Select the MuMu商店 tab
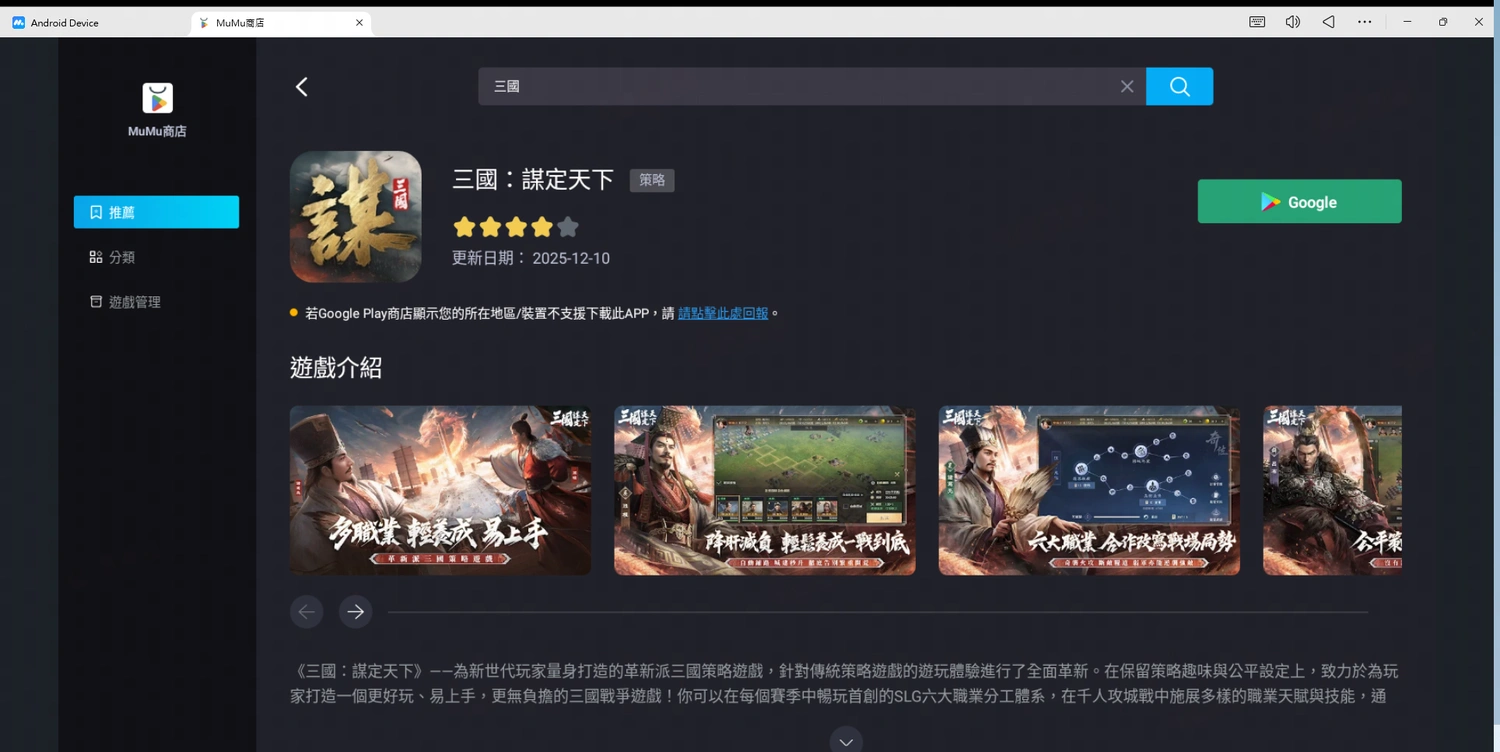Screen dimensions: 1500x752 click(241, 22)
